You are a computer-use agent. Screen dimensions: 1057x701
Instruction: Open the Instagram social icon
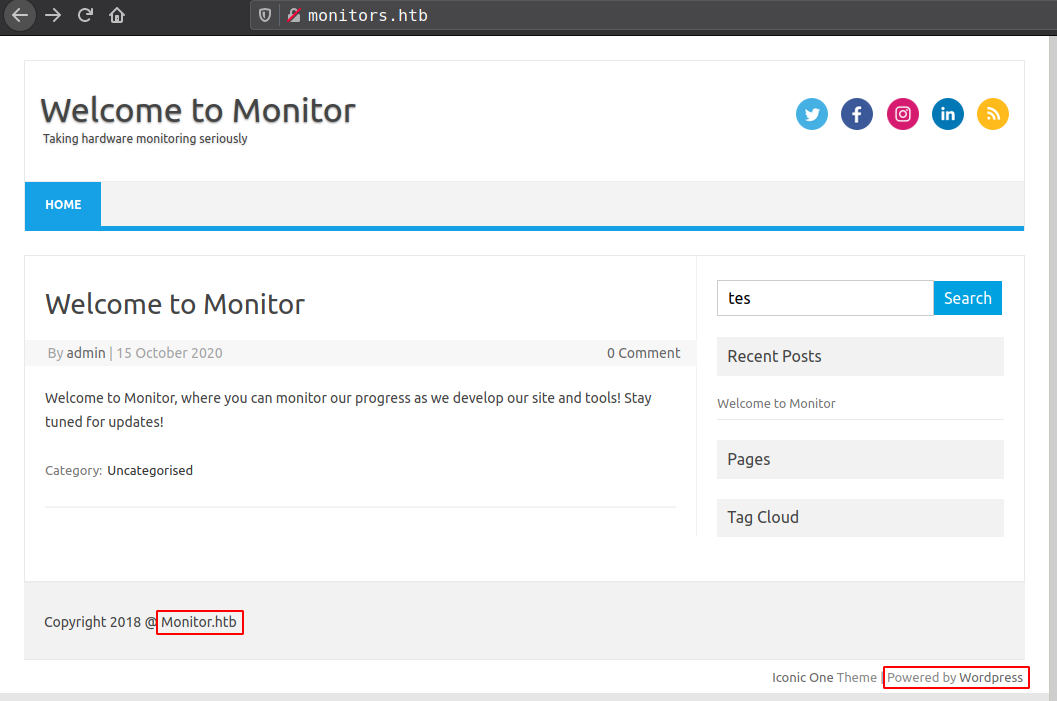click(902, 114)
